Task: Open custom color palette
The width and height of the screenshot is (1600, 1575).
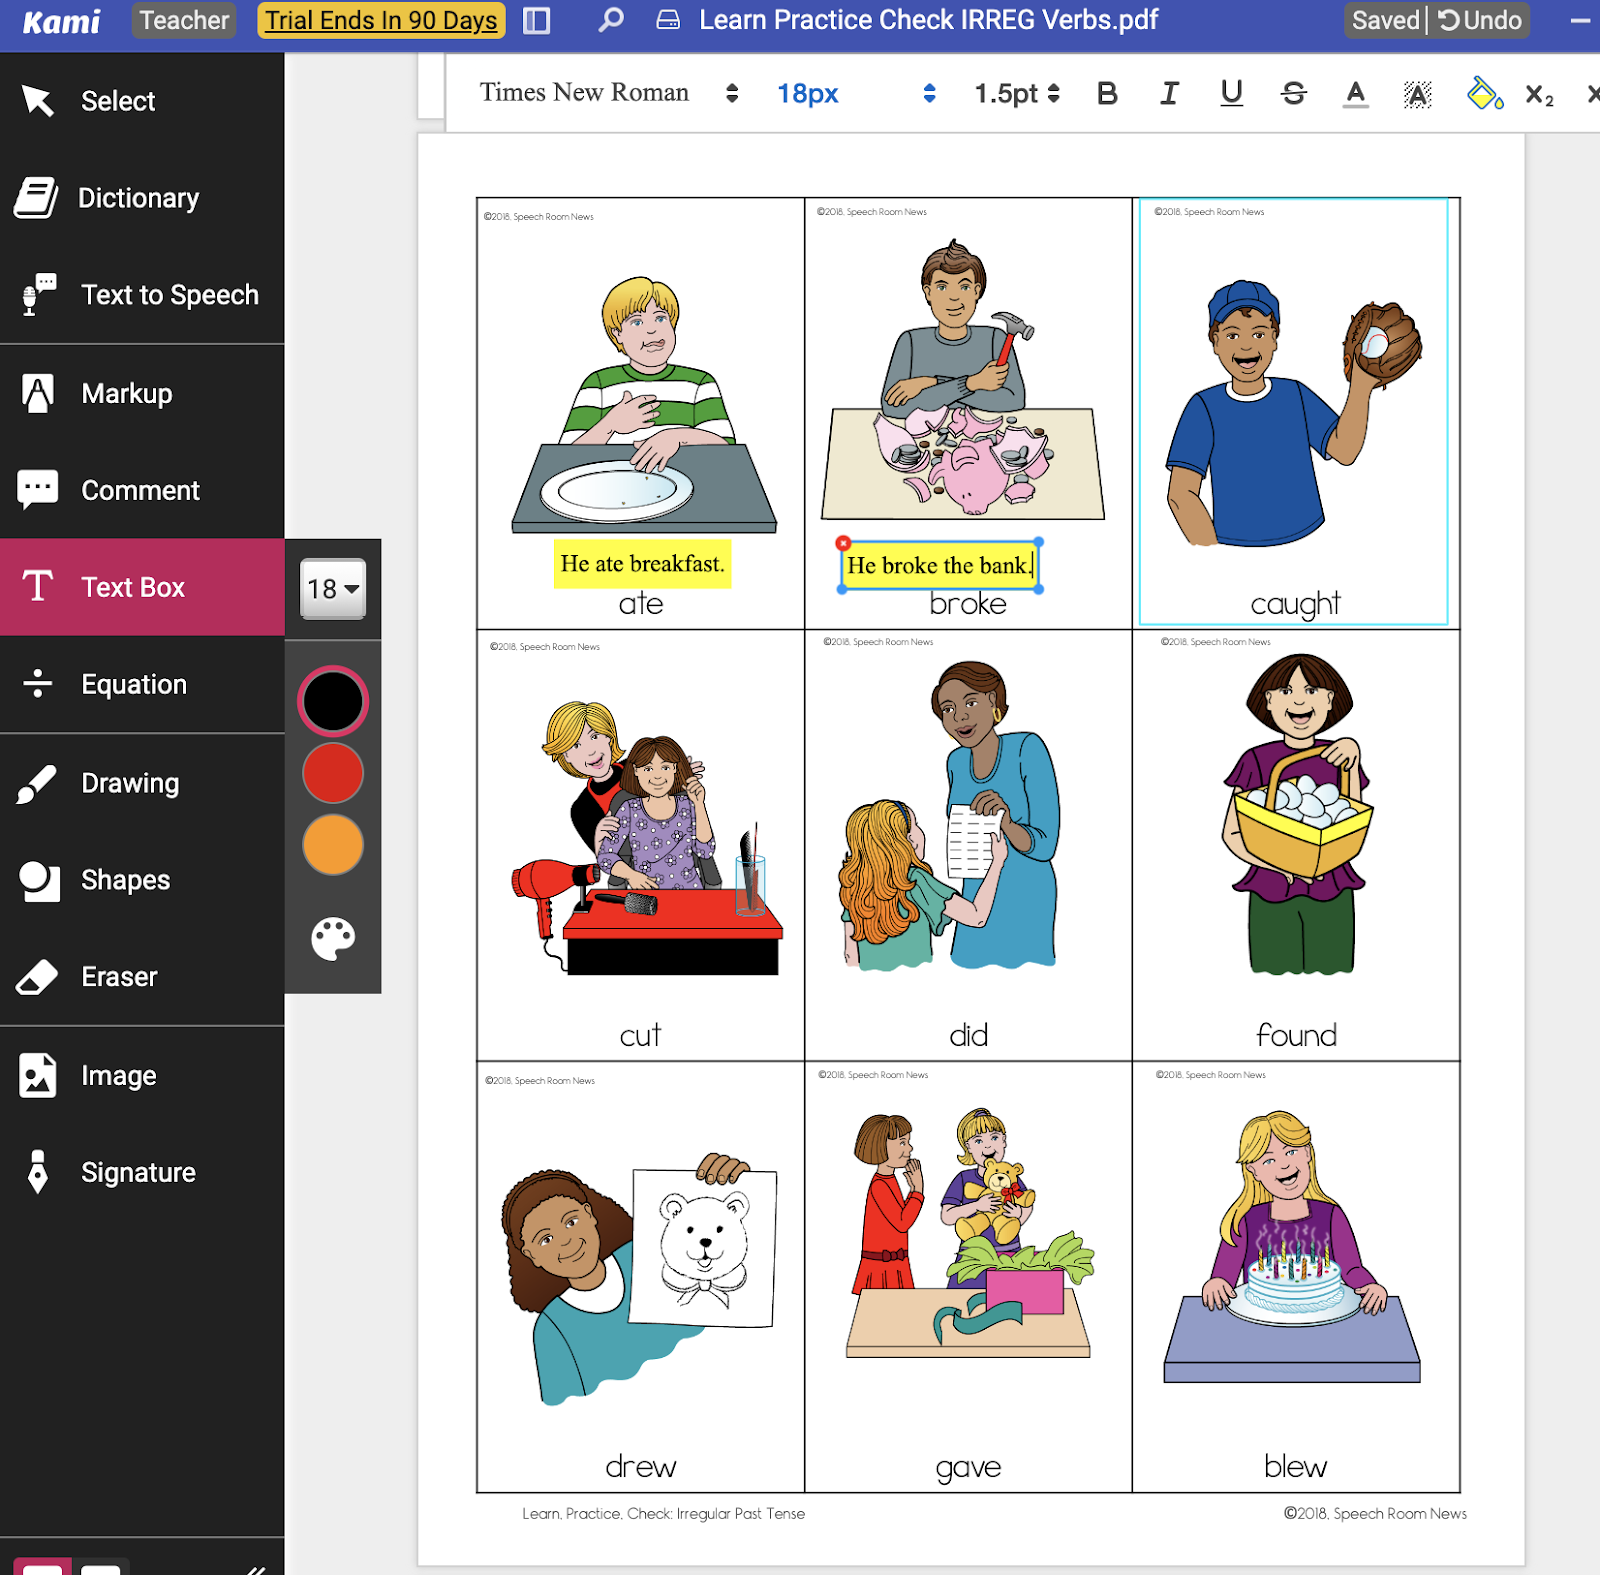Action: coord(333,938)
